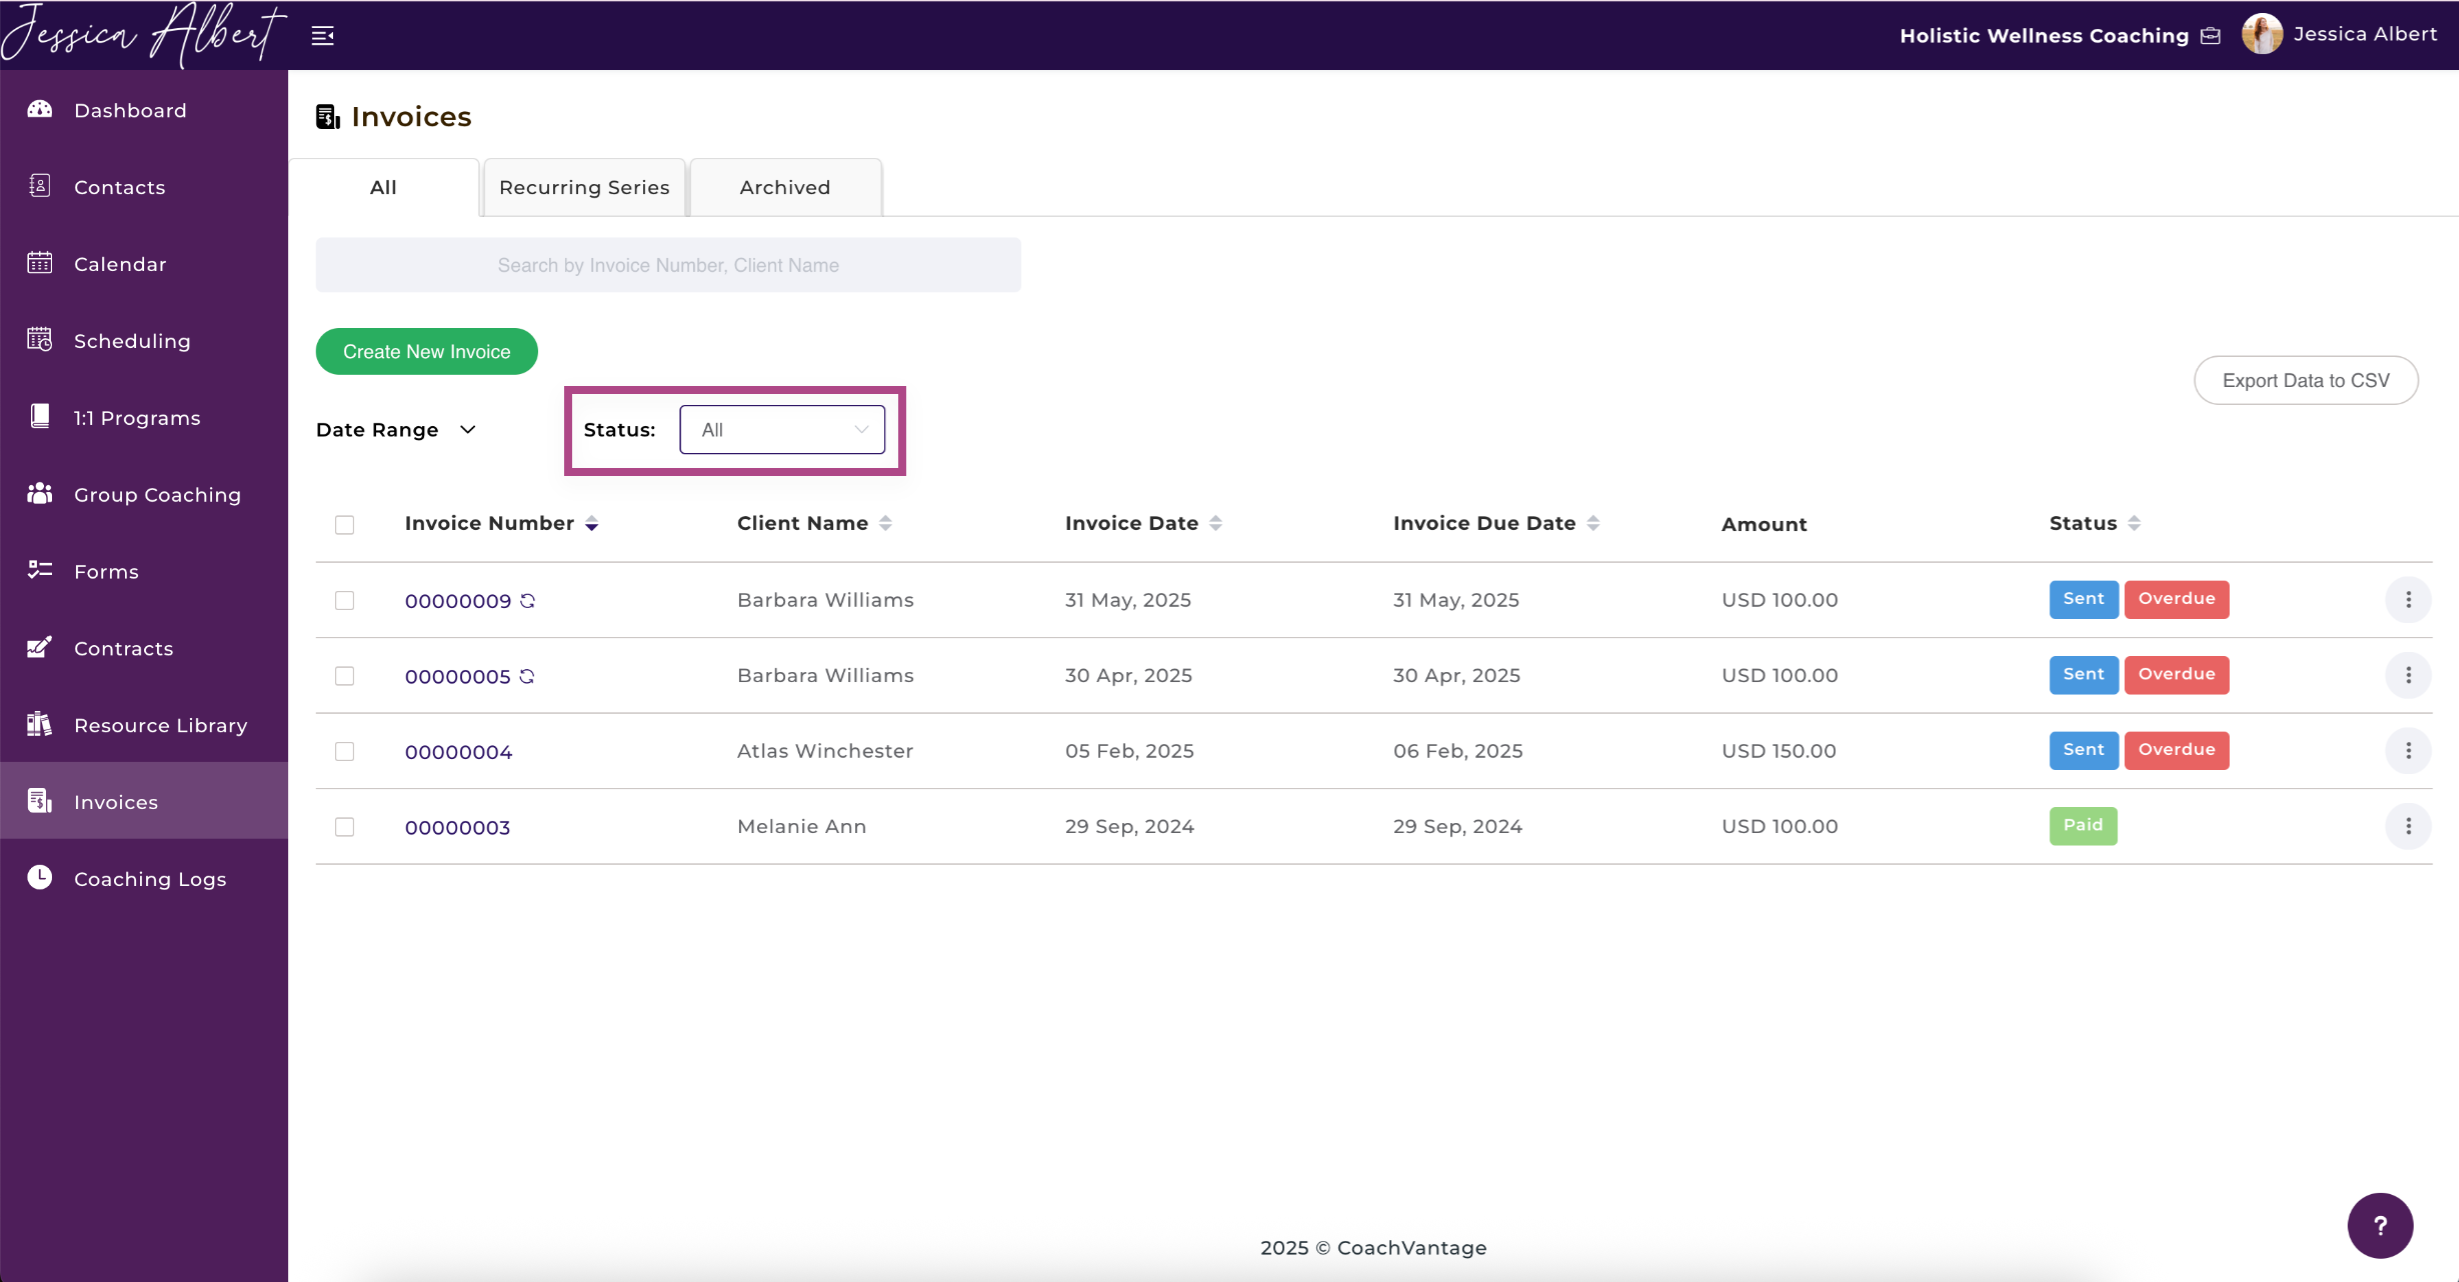Image resolution: width=2459 pixels, height=1282 pixels.
Task: Open the Dashboard sidebar icon
Action: [40, 109]
